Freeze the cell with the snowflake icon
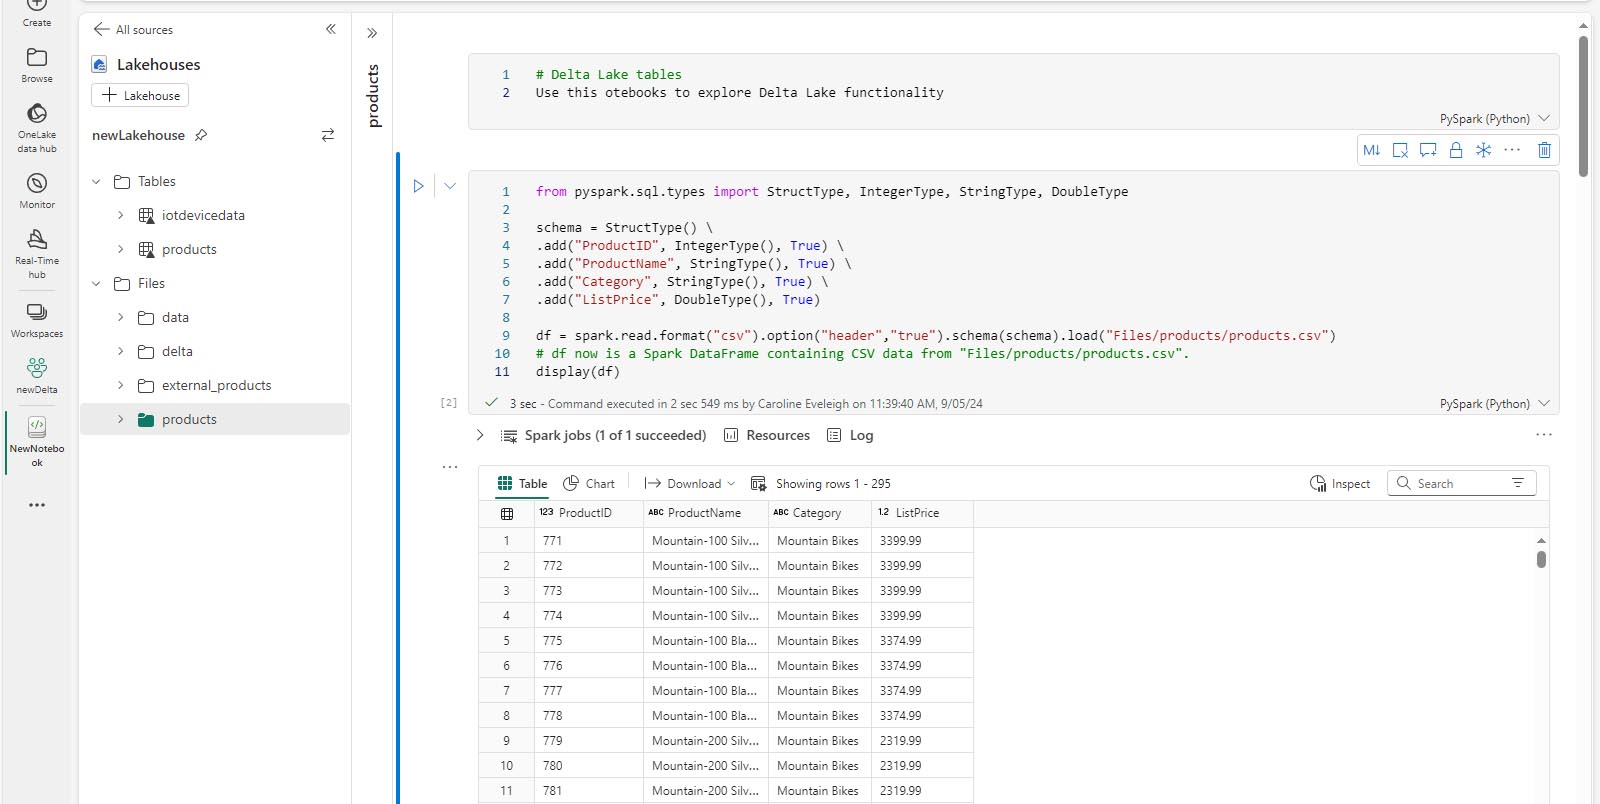This screenshot has width=1600, height=804. tap(1484, 150)
